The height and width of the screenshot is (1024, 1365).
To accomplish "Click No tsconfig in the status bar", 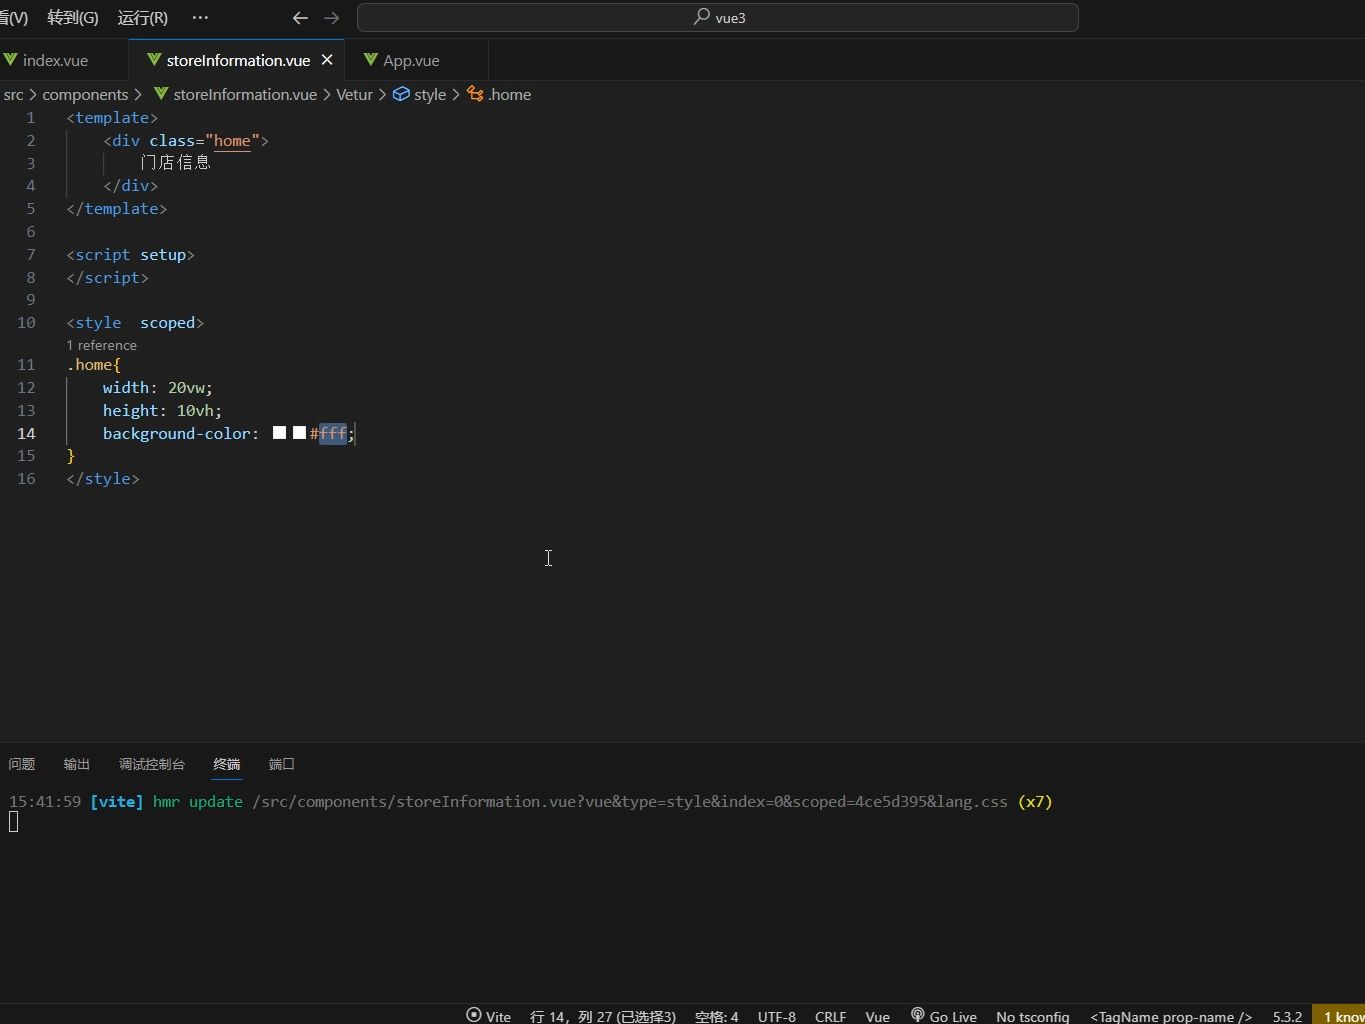I will coord(1033,1016).
